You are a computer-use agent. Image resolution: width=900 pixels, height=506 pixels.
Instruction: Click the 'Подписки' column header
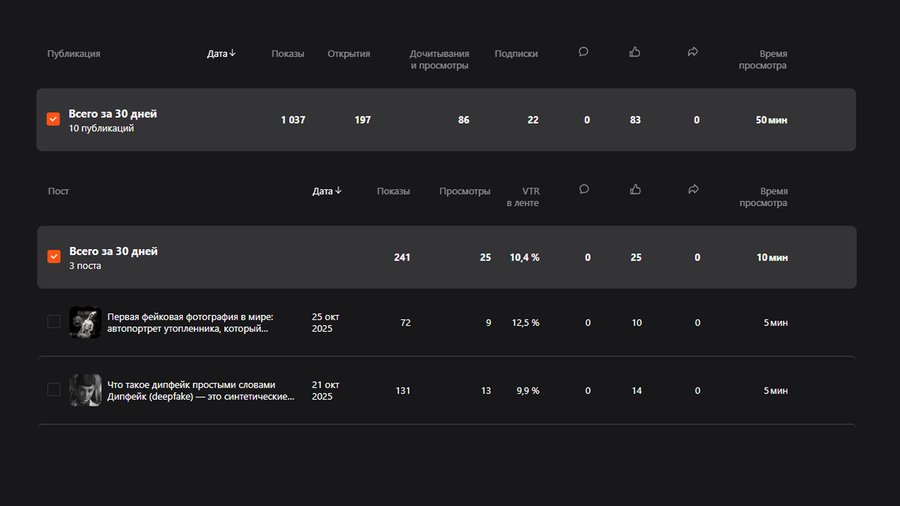pos(516,54)
